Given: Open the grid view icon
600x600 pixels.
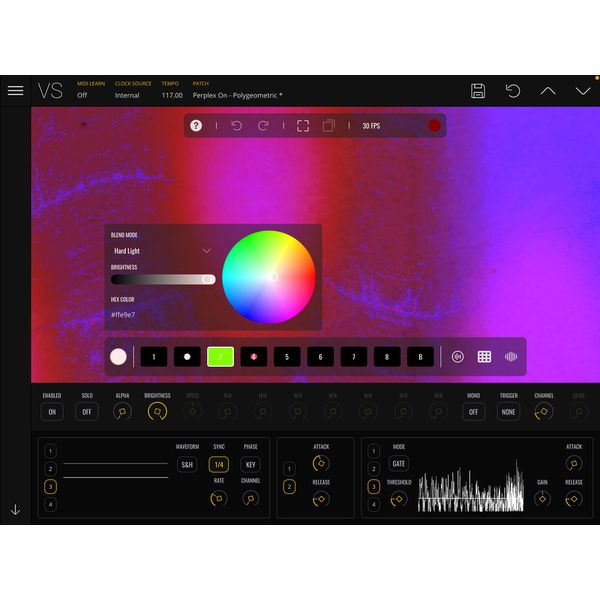Looking at the screenshot, I should click(484, 357).
